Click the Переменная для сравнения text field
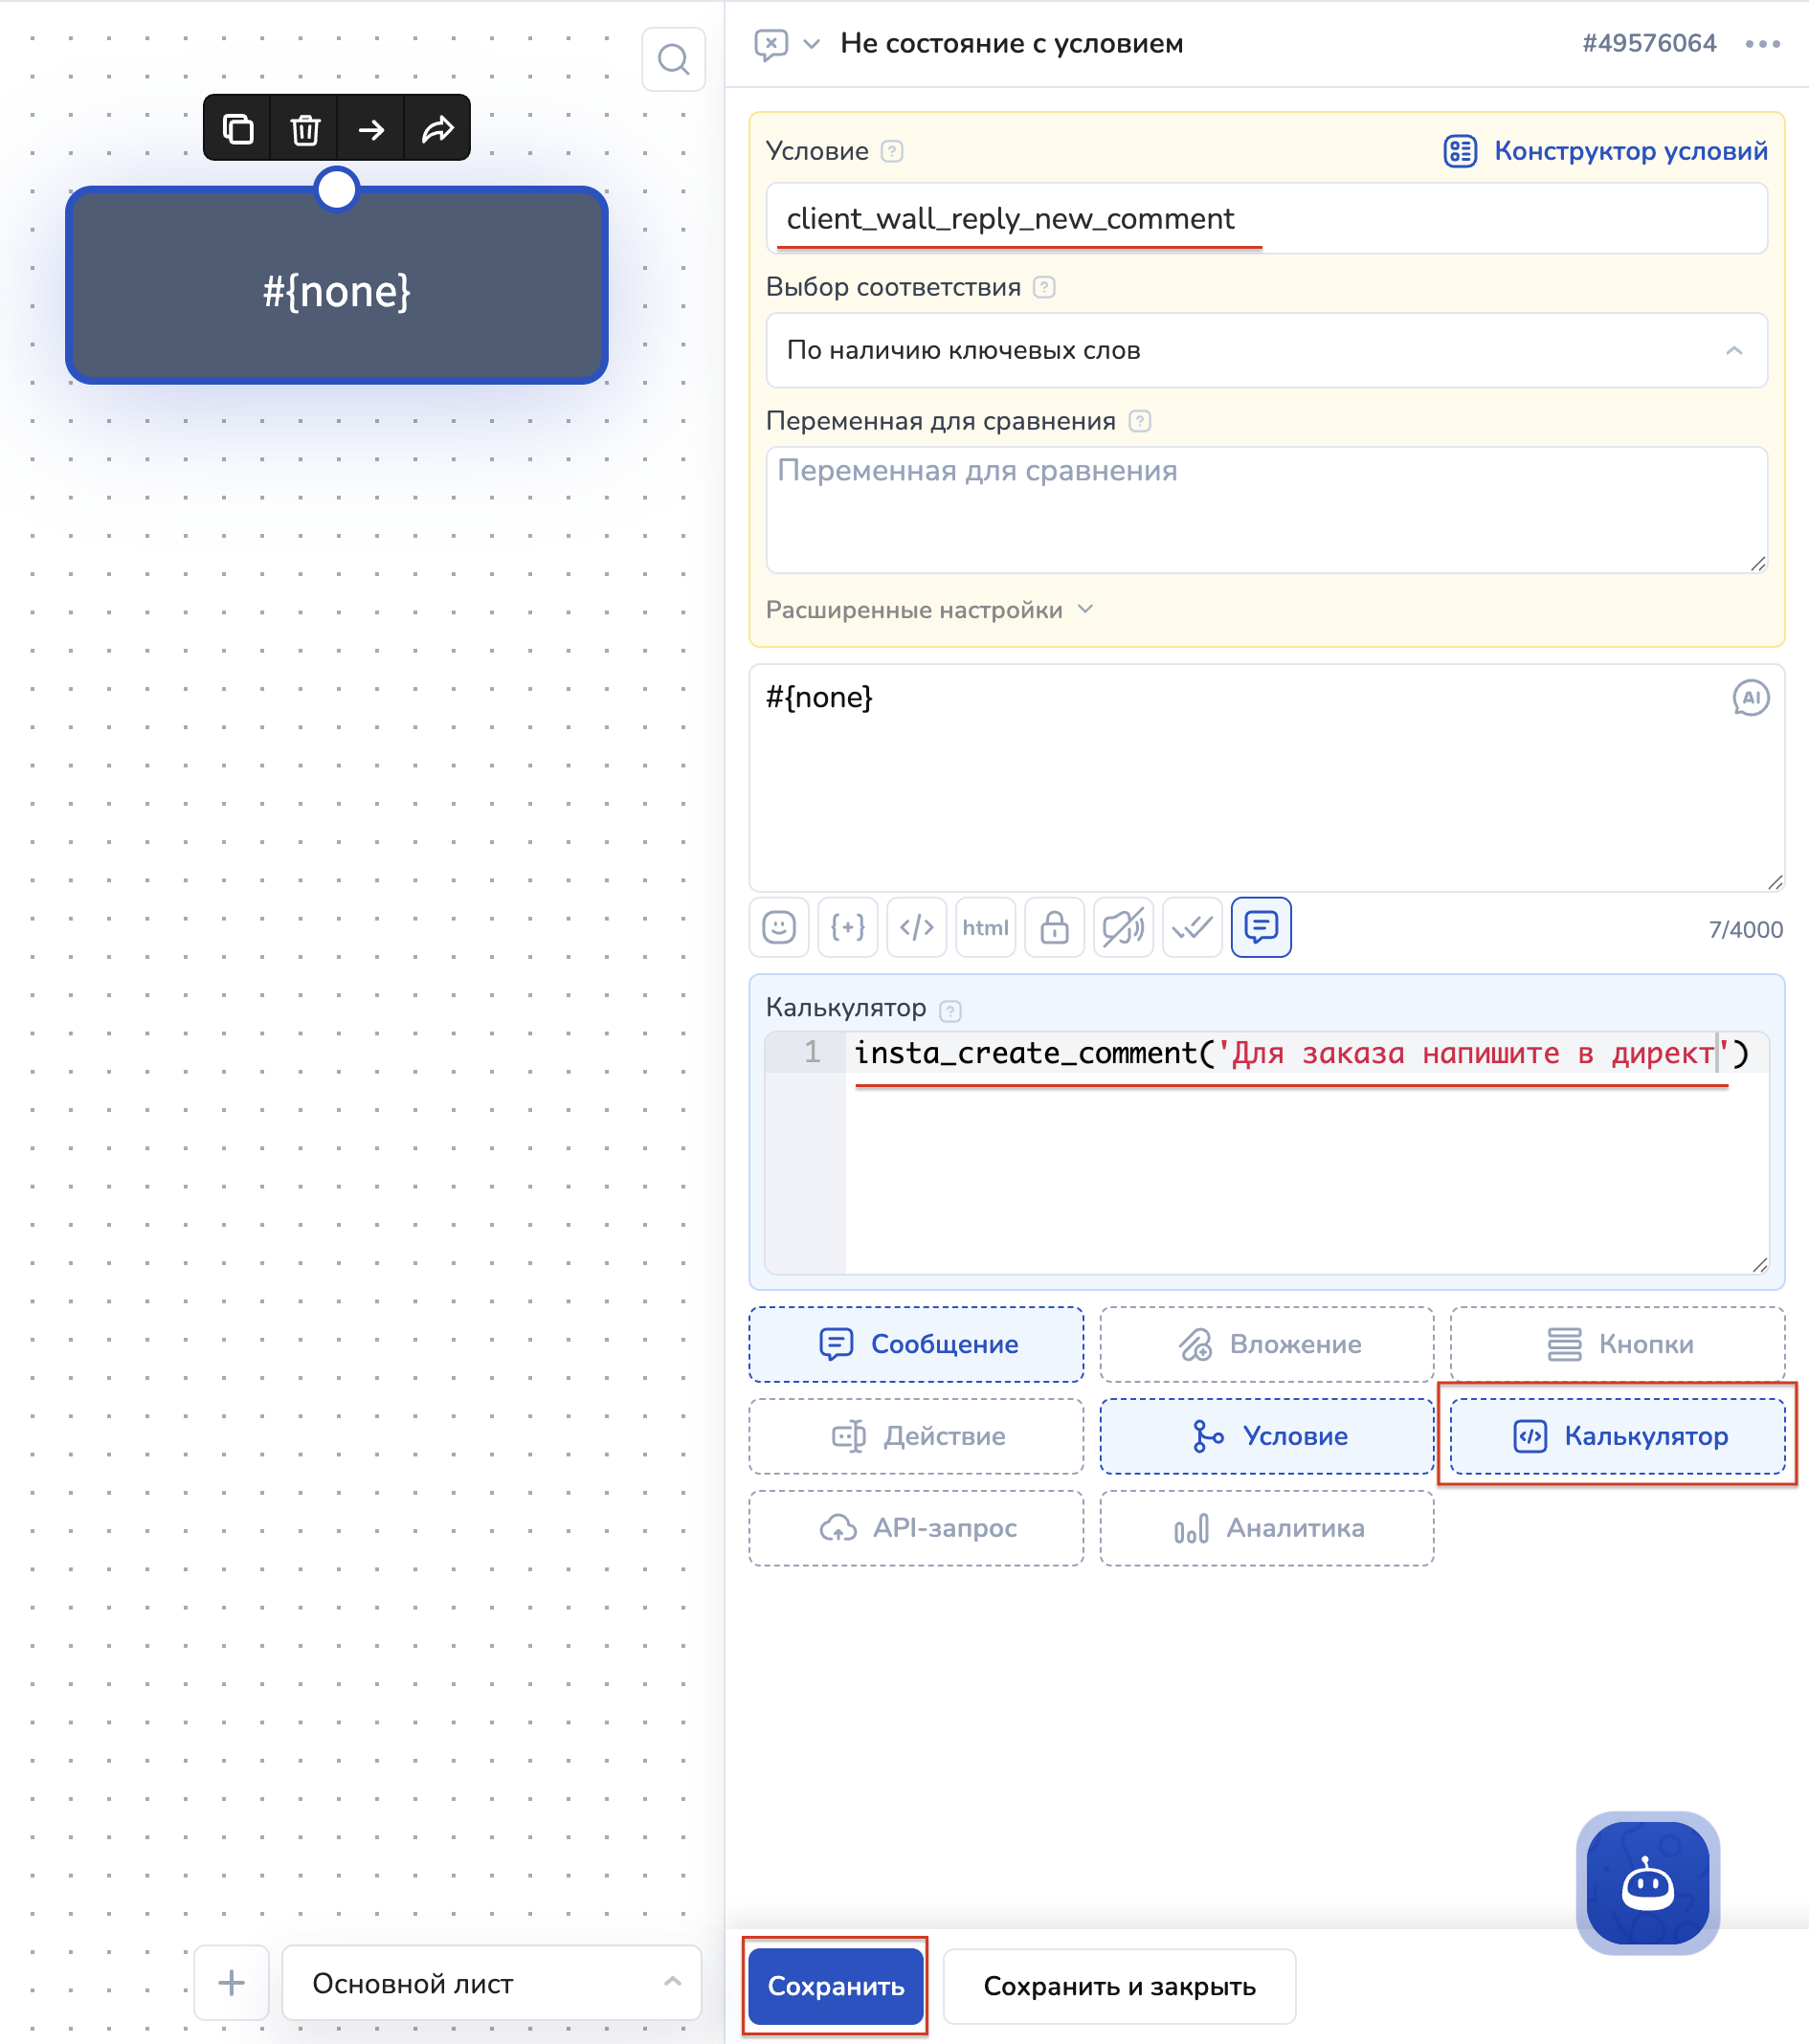 click(x=1266, y=510)
